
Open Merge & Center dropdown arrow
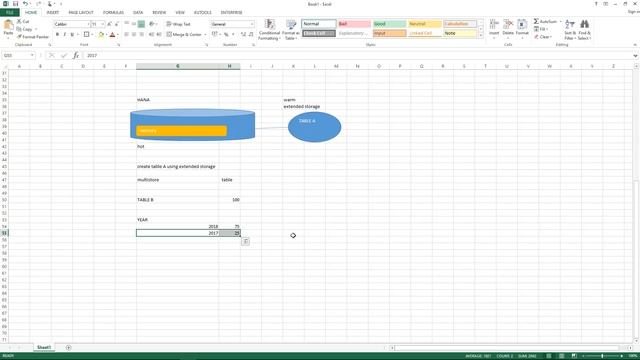point(205,34)
